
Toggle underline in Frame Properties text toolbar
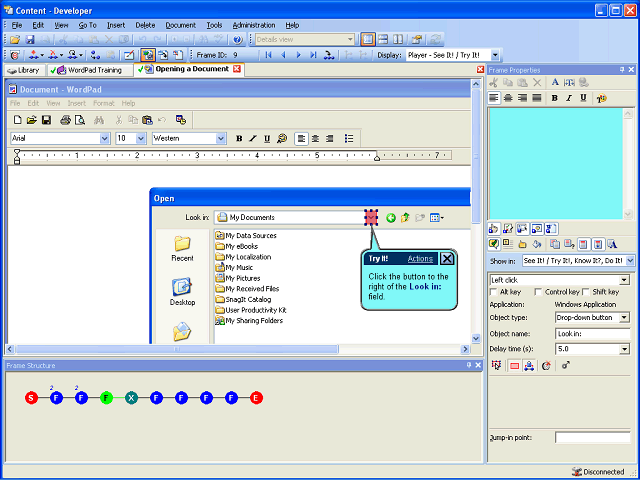point(584,98)
